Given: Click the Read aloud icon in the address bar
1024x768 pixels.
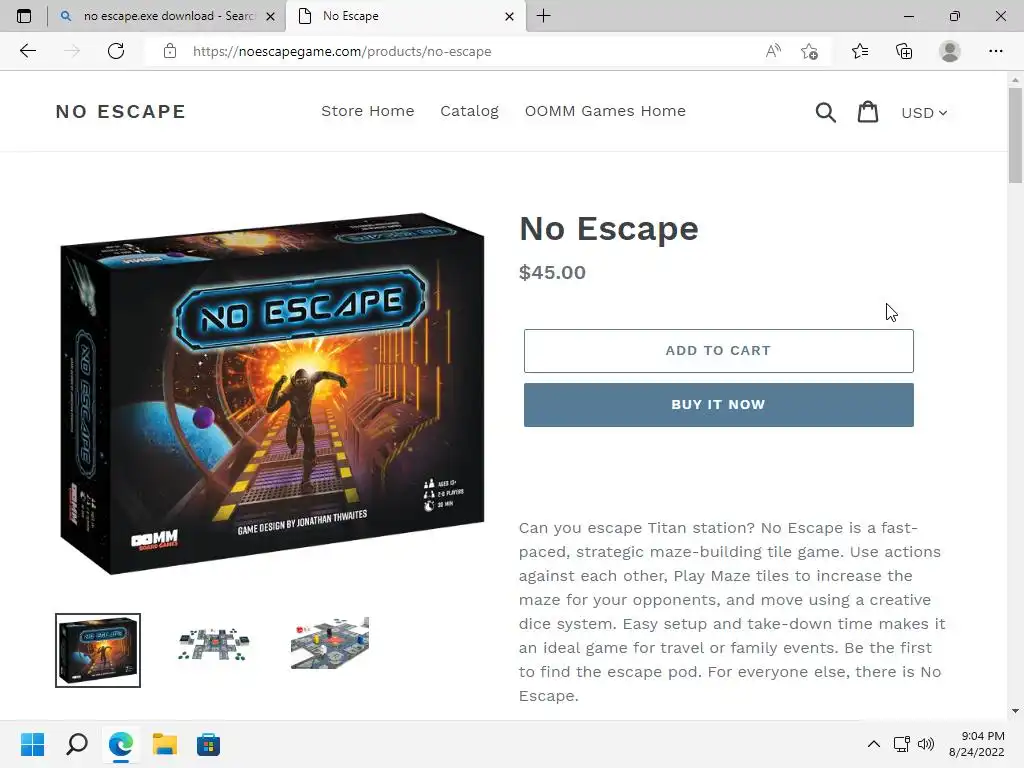Looking at the screenshot, I should pyautogui.click(x=773, y=51).
